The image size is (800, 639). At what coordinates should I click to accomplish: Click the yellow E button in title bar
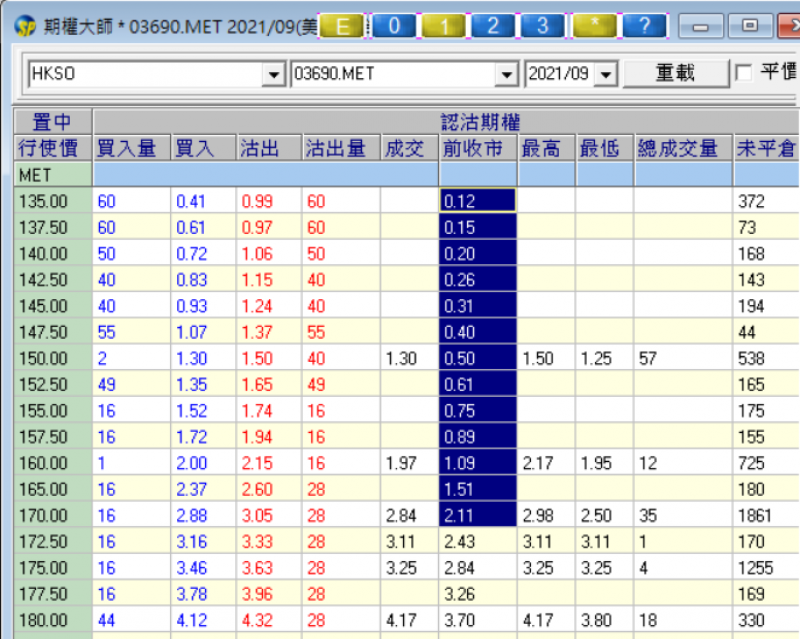point(345,26)
